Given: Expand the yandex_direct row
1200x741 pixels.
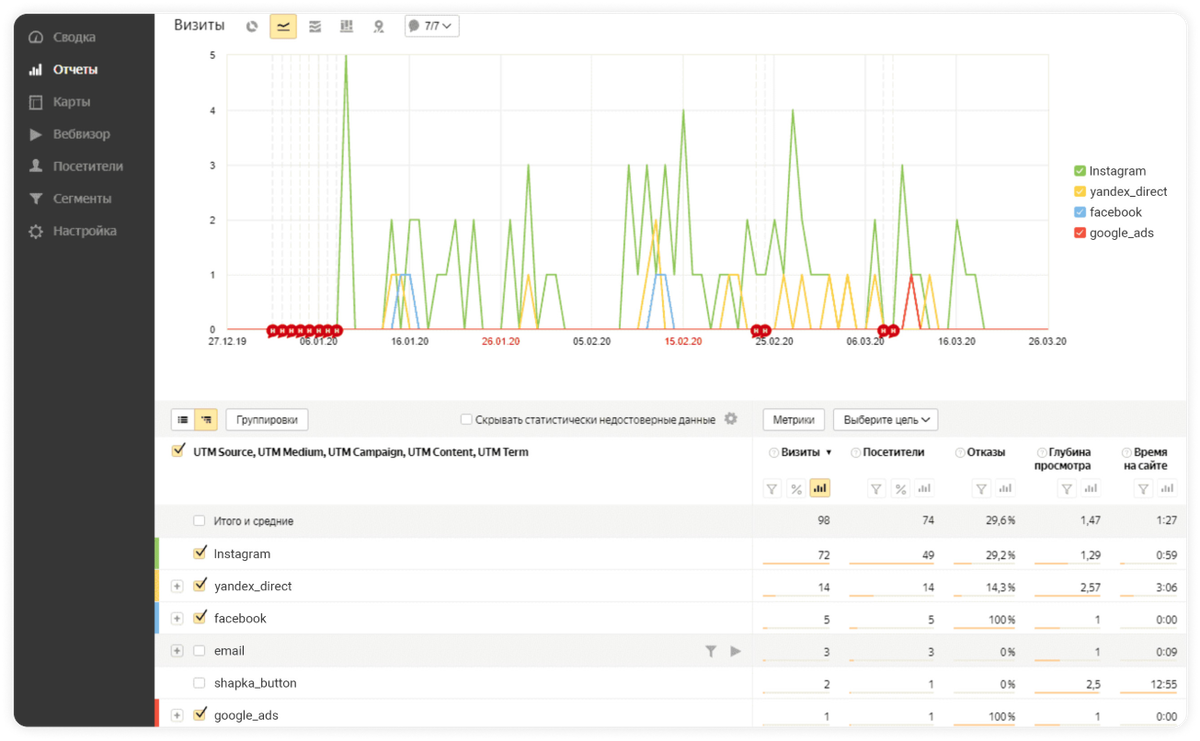Looking at the screenshot, I should click(177, 586).
